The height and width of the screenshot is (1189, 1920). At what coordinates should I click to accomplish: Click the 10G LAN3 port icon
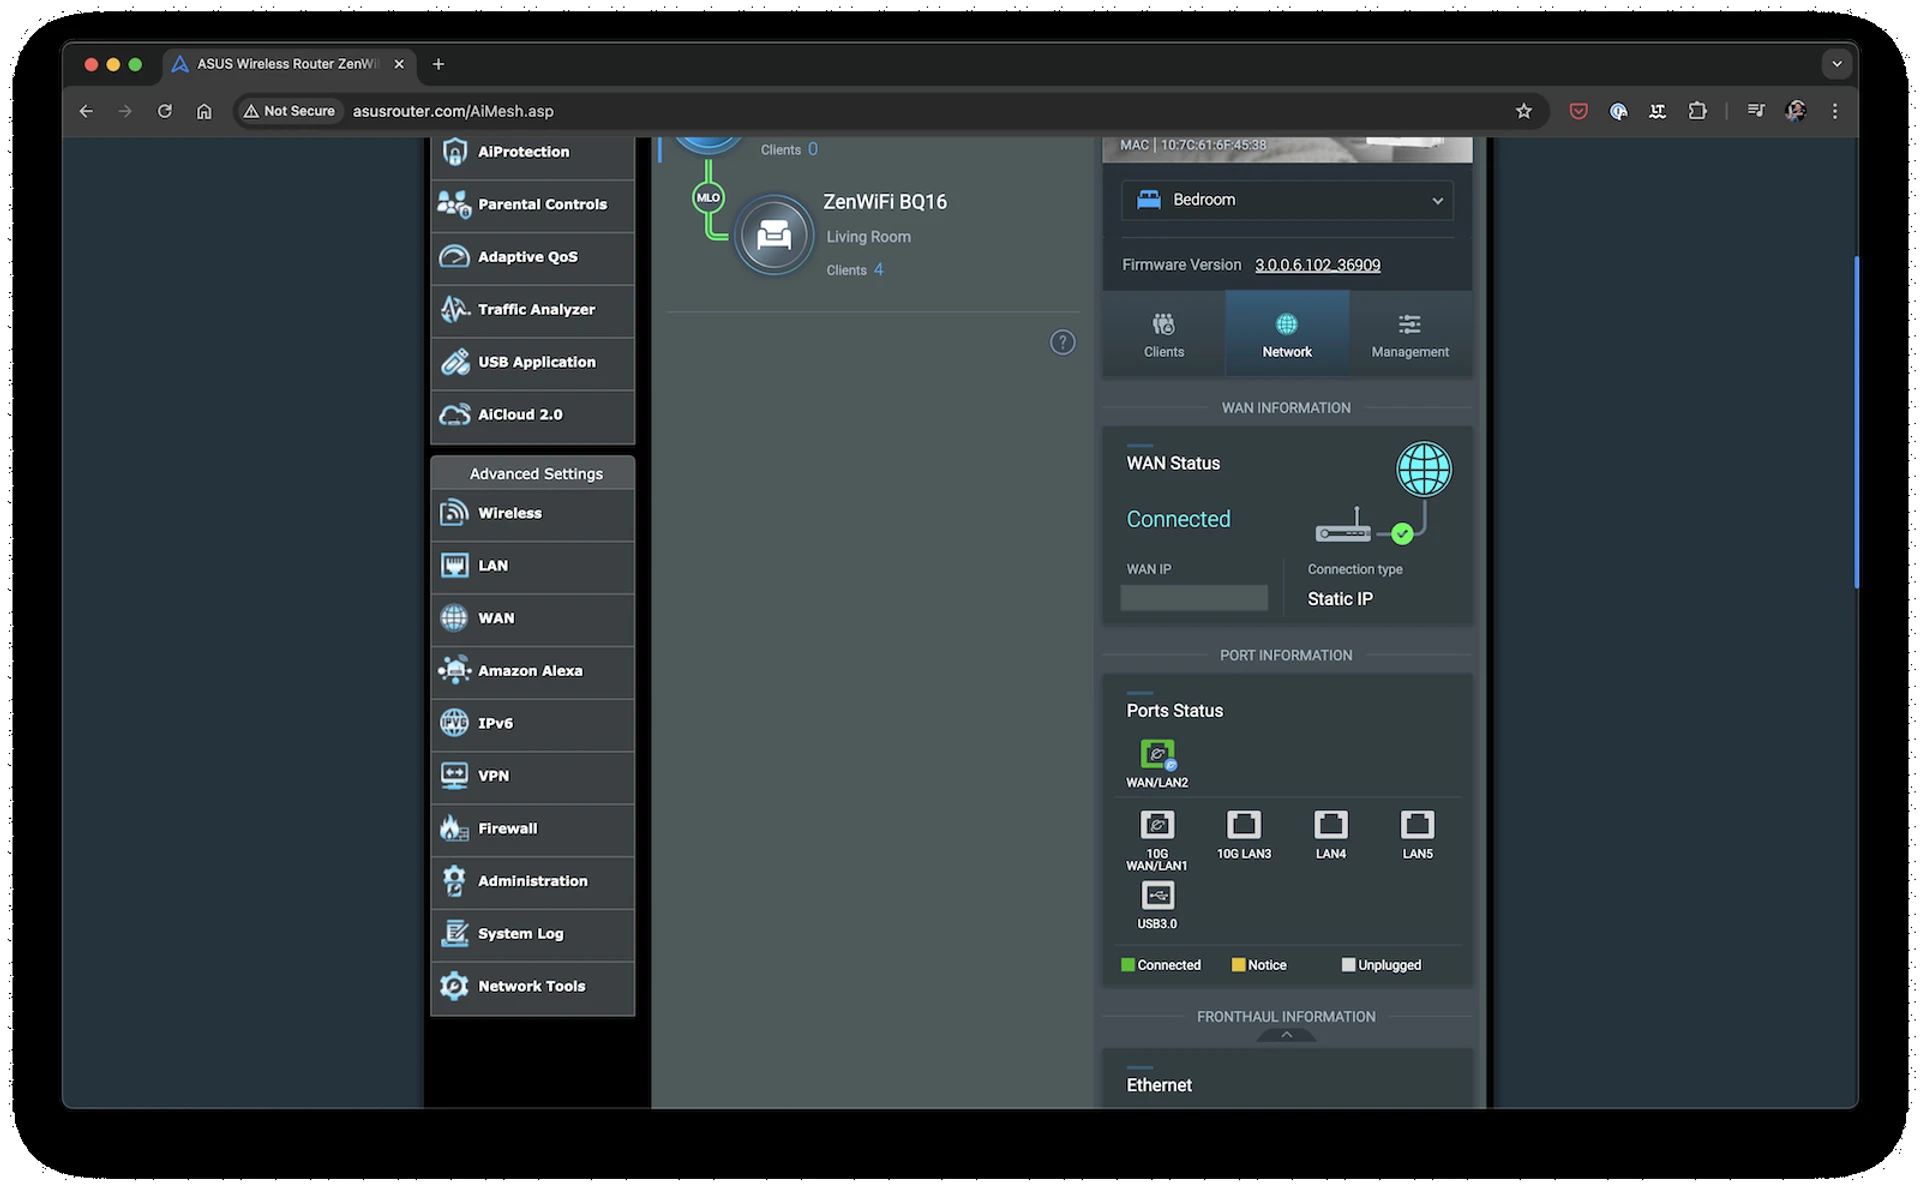pos(1243,825)
